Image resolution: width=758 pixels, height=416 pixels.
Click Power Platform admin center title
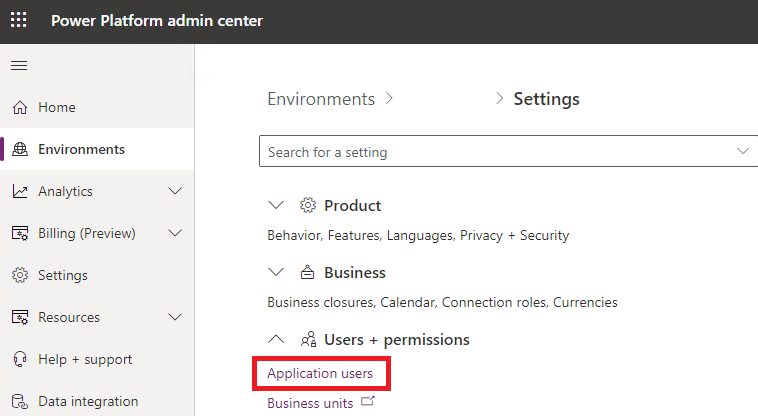[157, 21]
